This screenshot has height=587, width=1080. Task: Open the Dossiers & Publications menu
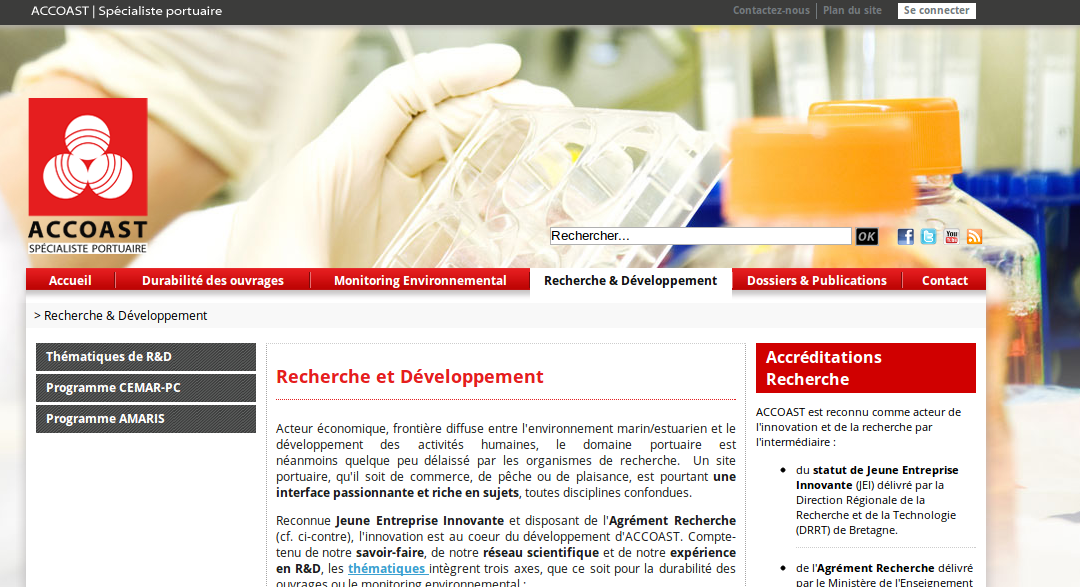pos(817,280)
